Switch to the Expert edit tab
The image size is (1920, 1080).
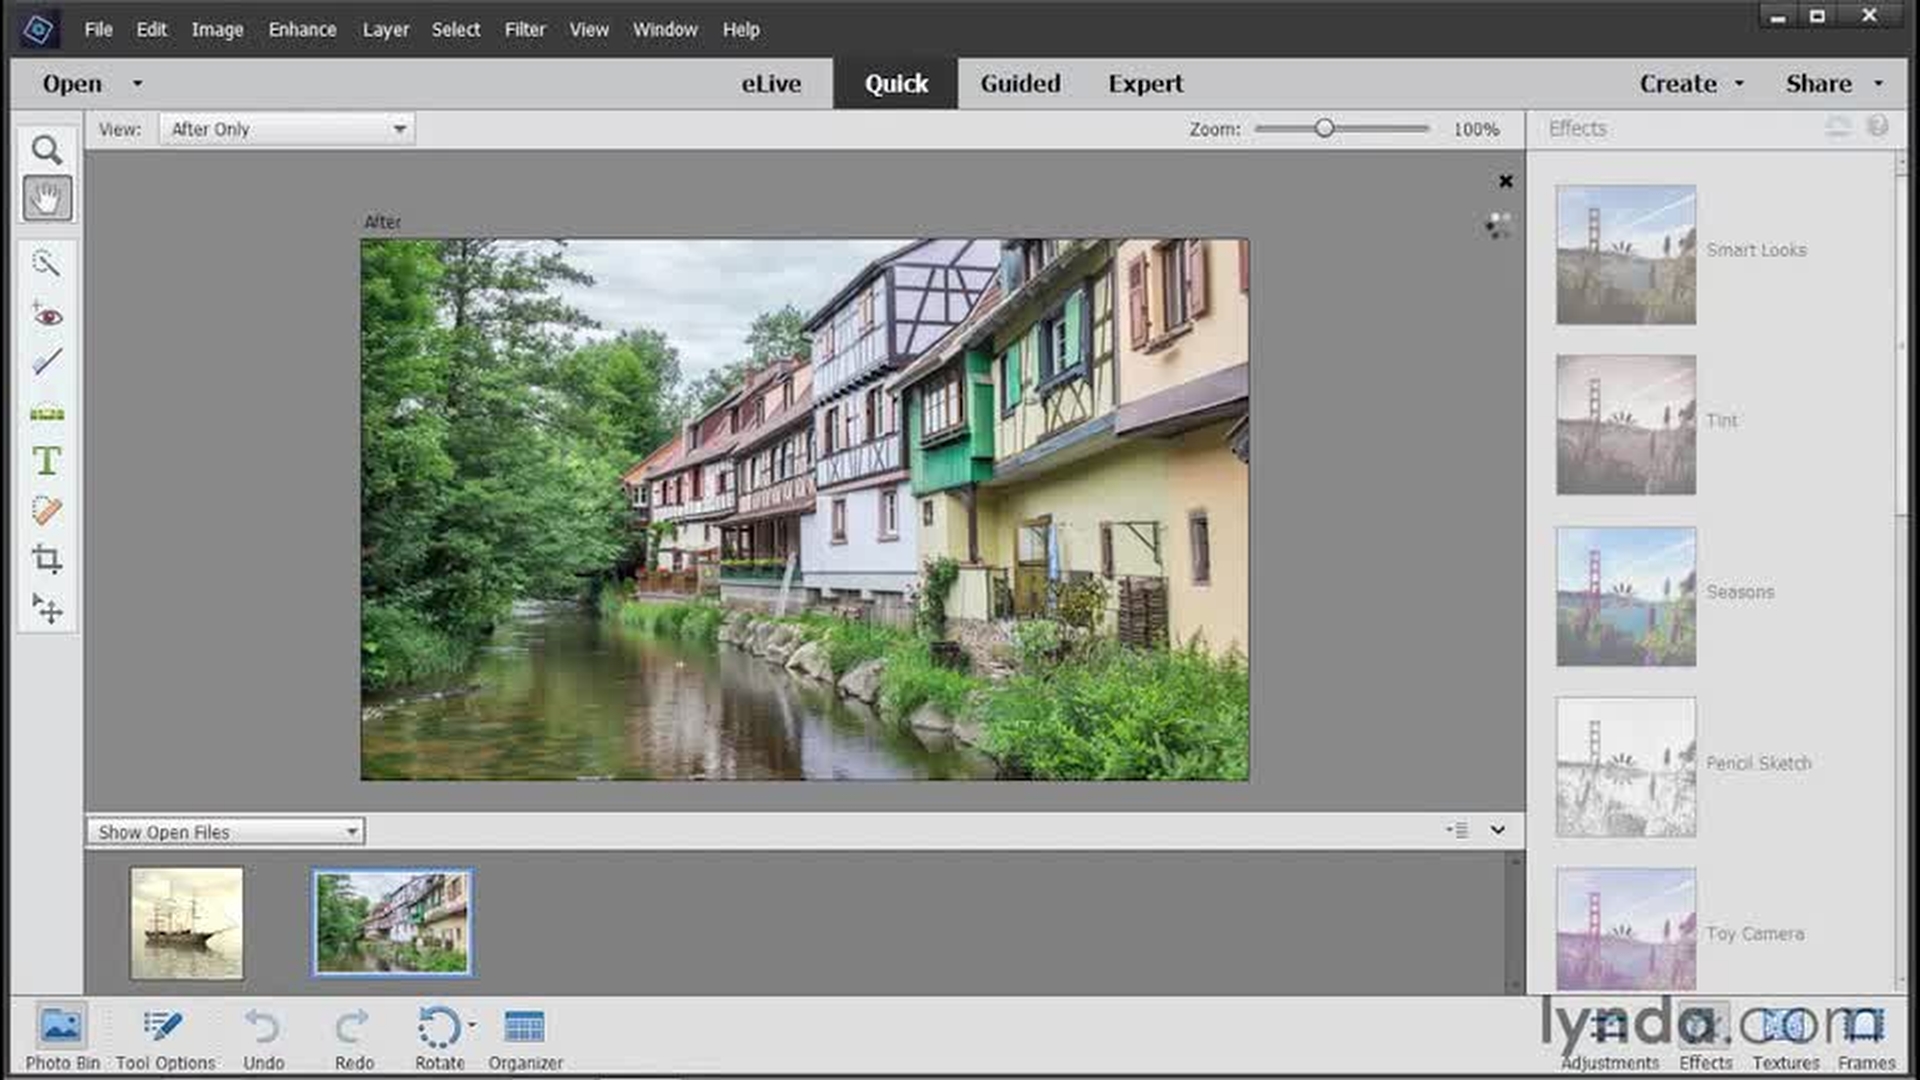1145,84
